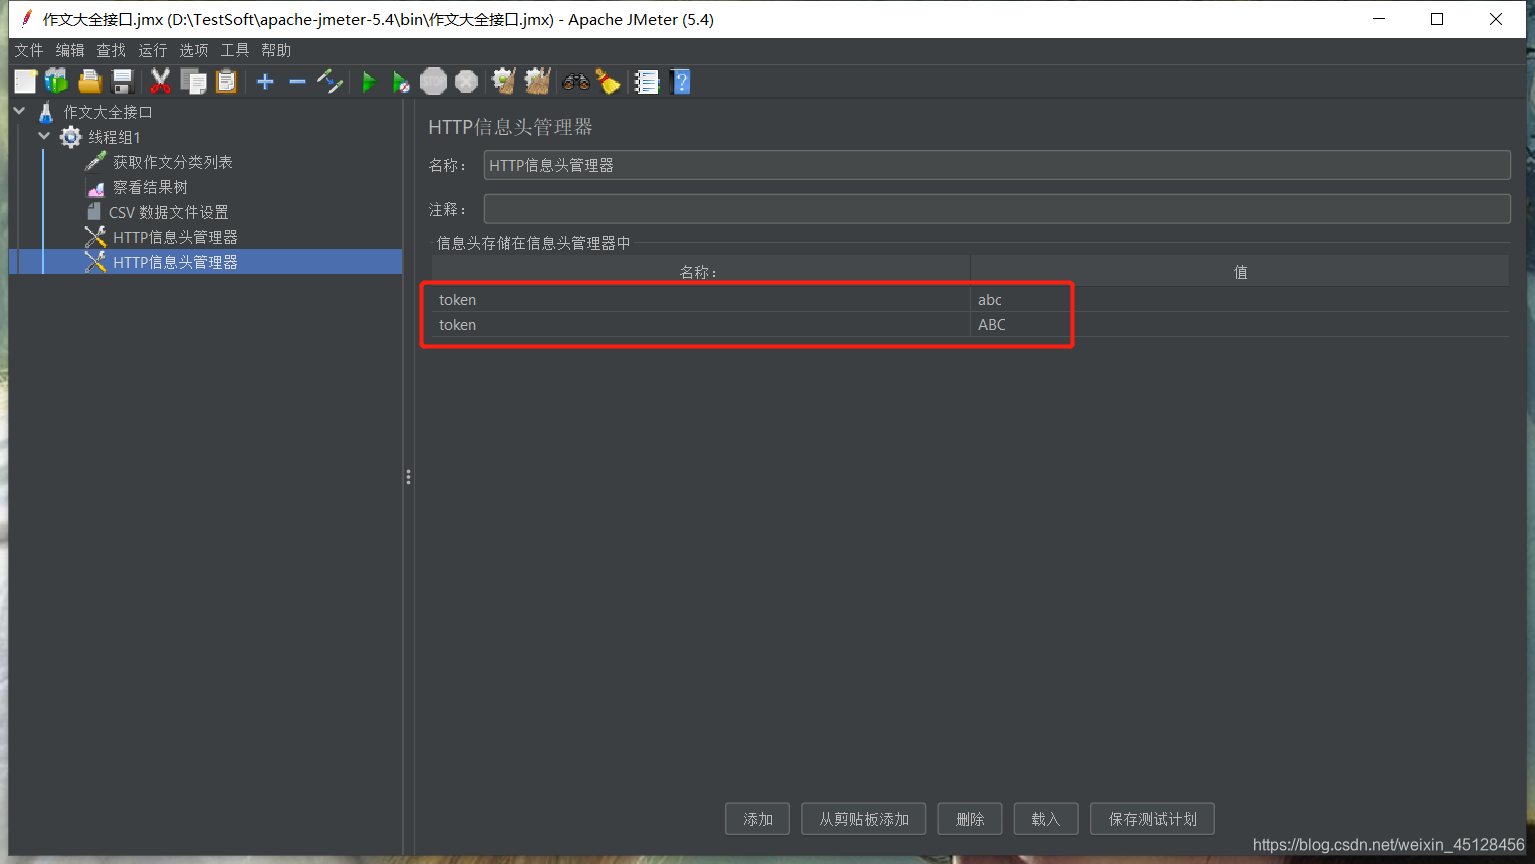Clear all results with double broom icon
The height and width of the screenshot is (864, 1535).
coord(538,82)
